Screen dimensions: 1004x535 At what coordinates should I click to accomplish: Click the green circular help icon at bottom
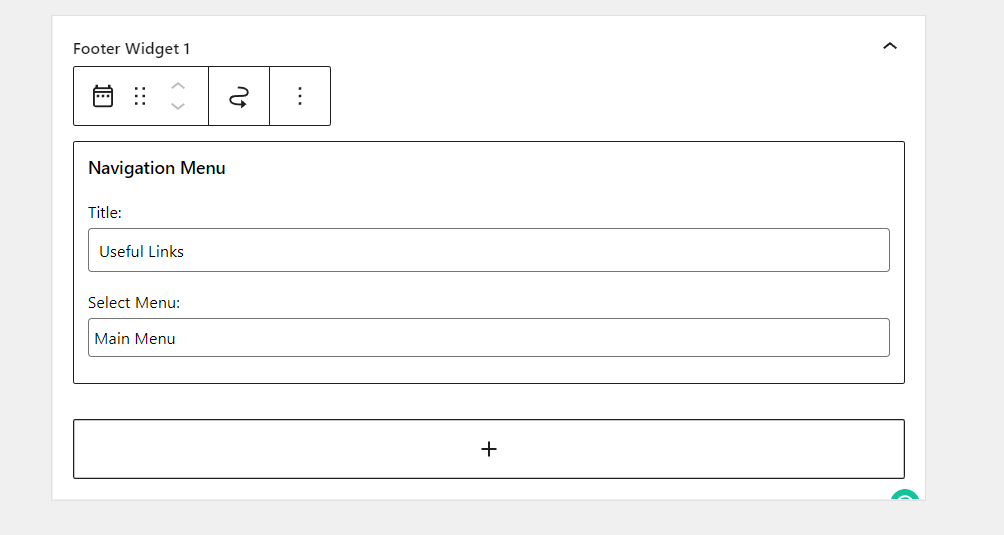(x=905, y=495)
